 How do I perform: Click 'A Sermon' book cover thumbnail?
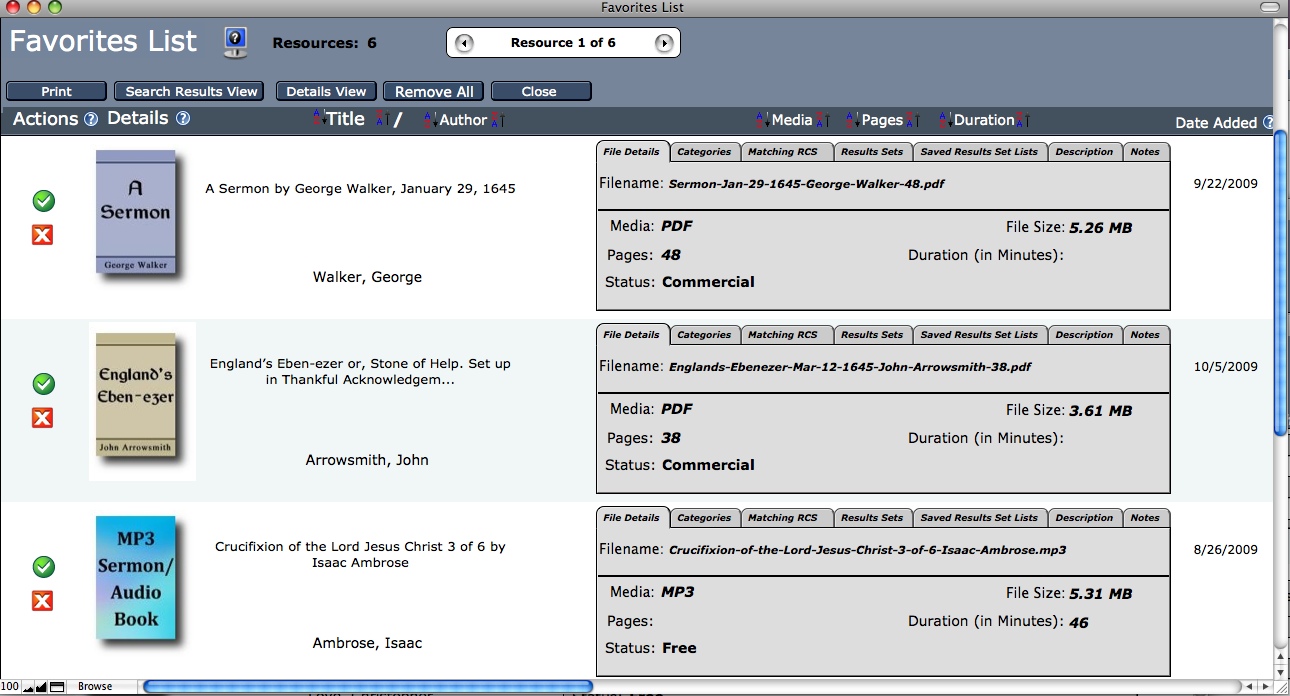point(136,212)
